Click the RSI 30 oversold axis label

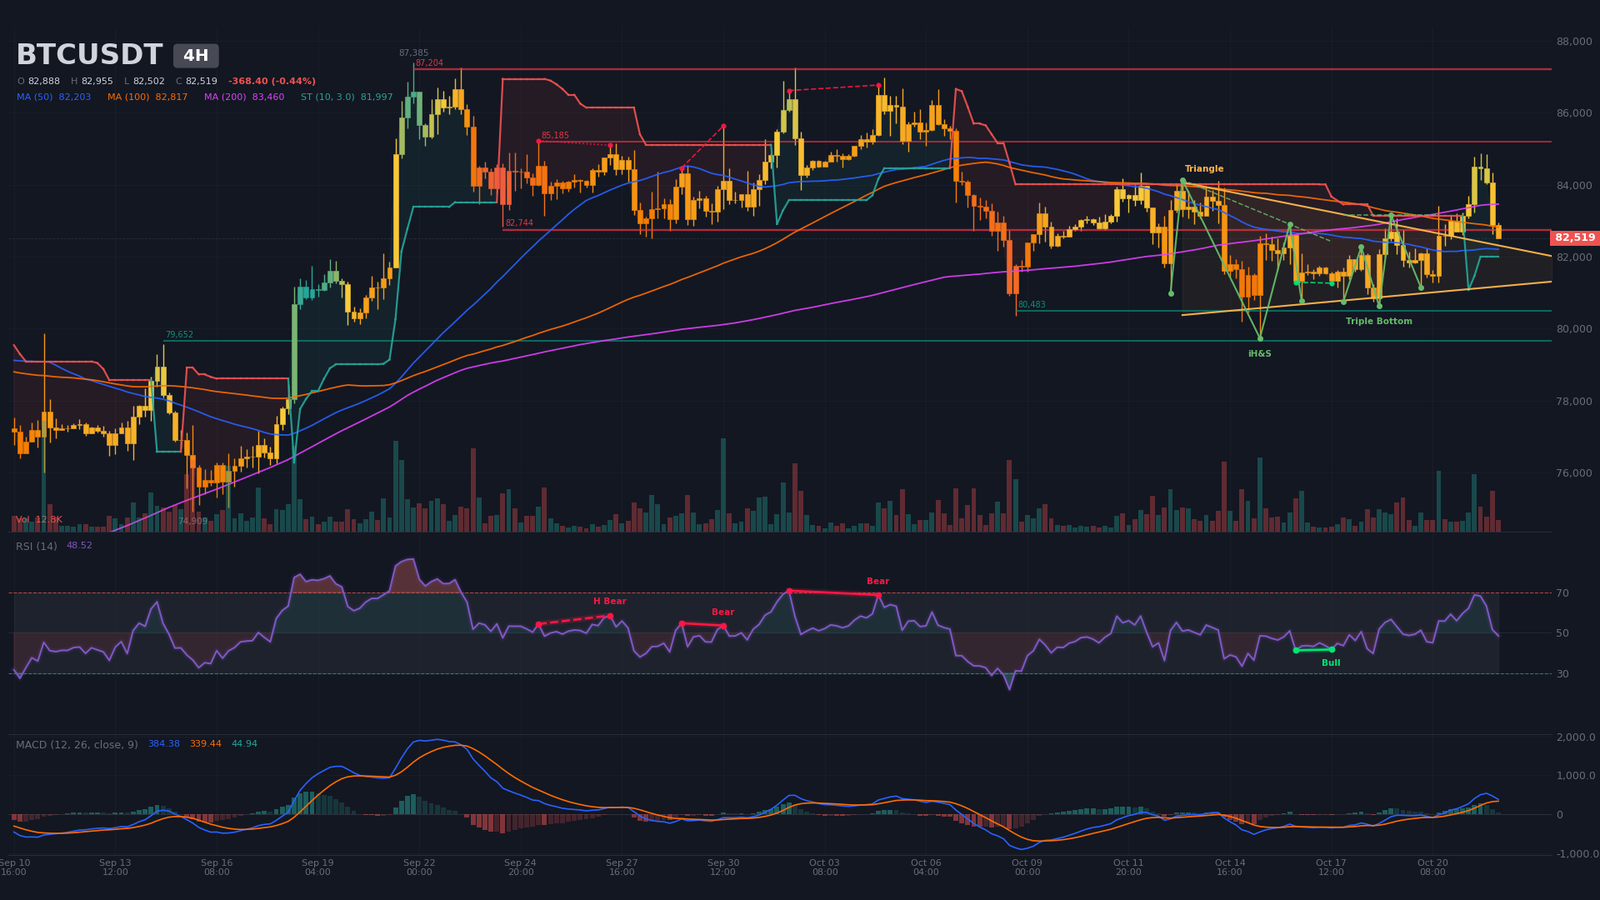(x=1562, y=674)
